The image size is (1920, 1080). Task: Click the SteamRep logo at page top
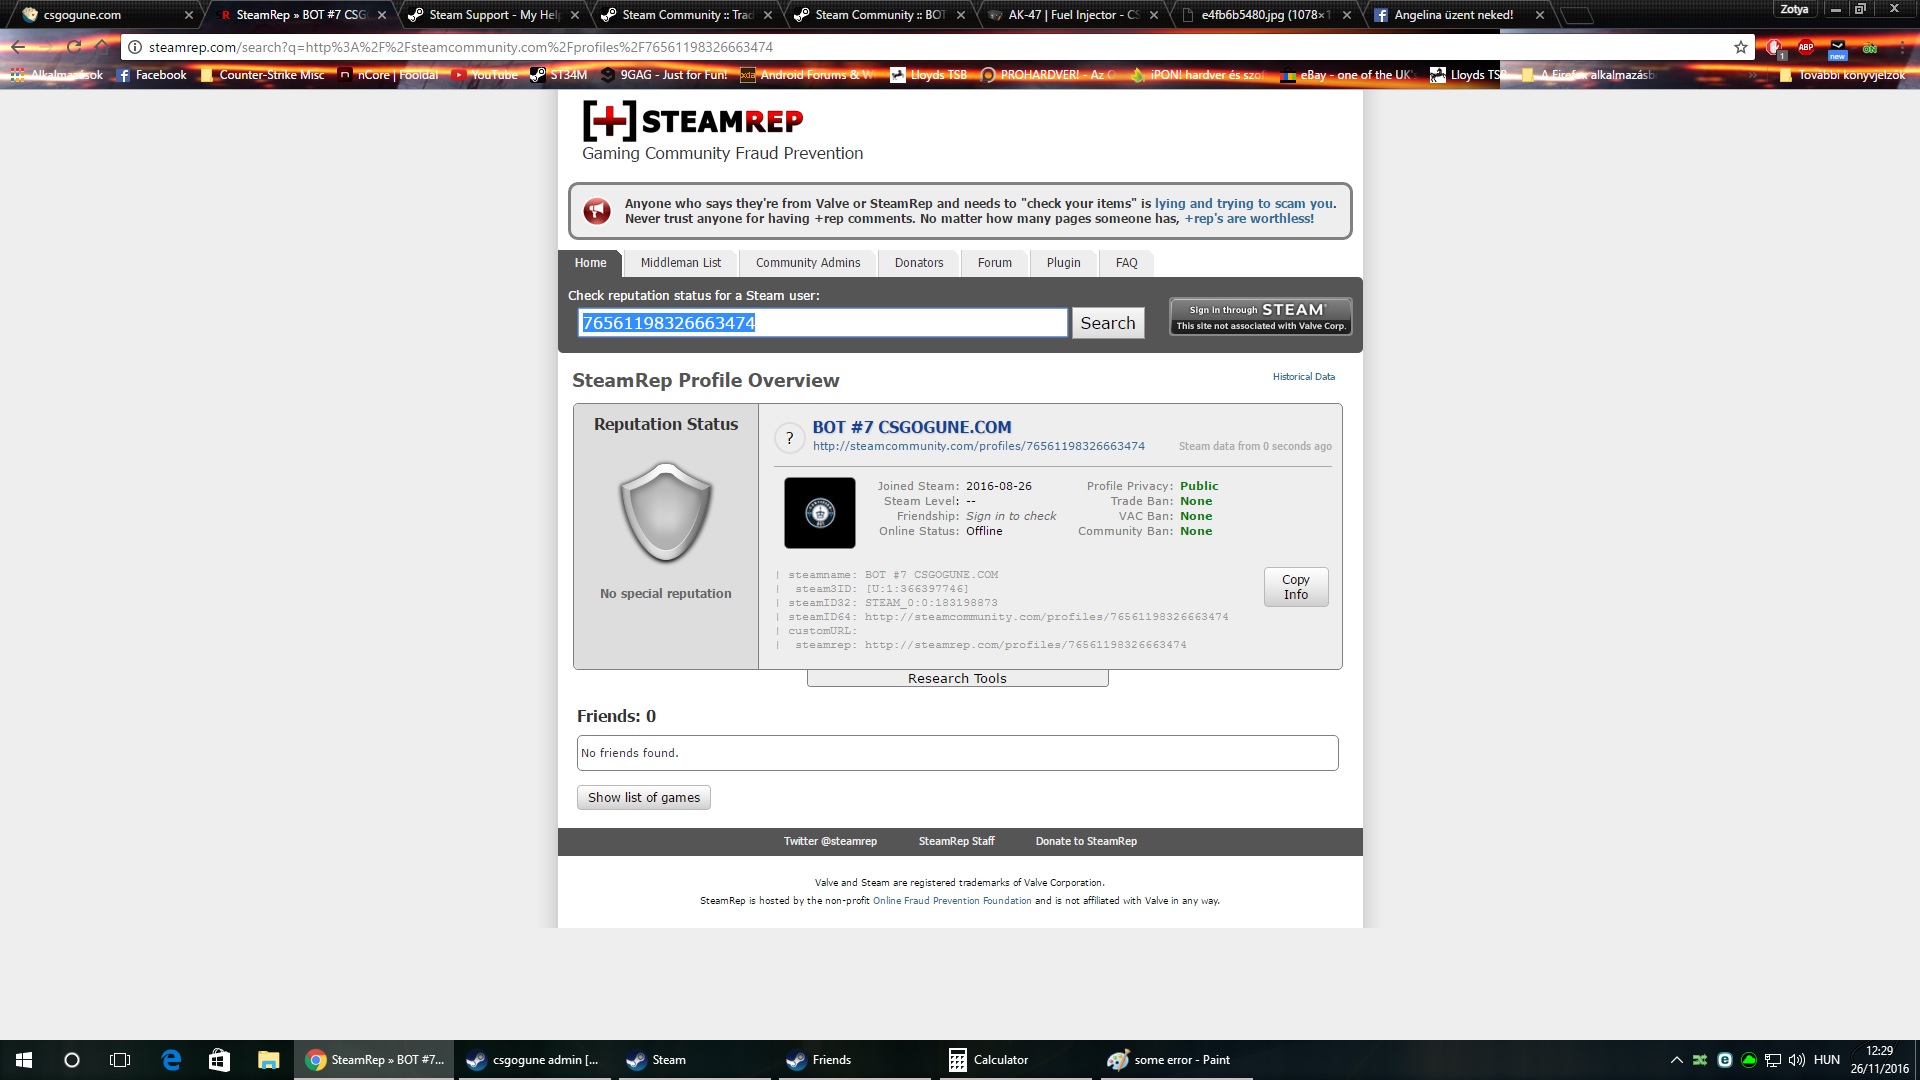tap(693, 121)
